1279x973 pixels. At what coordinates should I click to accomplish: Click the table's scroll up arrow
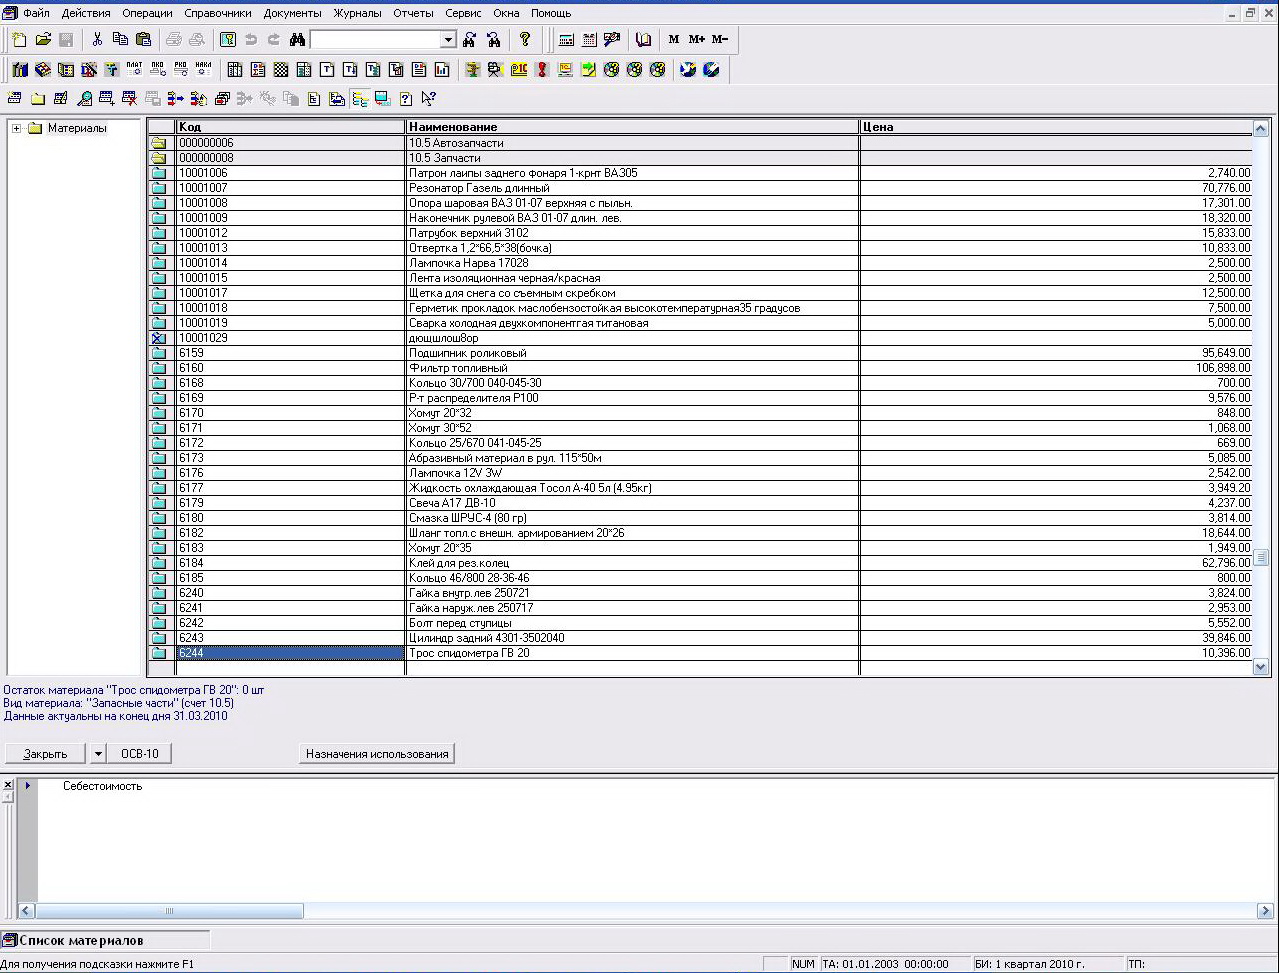[x=1261, y=128]
